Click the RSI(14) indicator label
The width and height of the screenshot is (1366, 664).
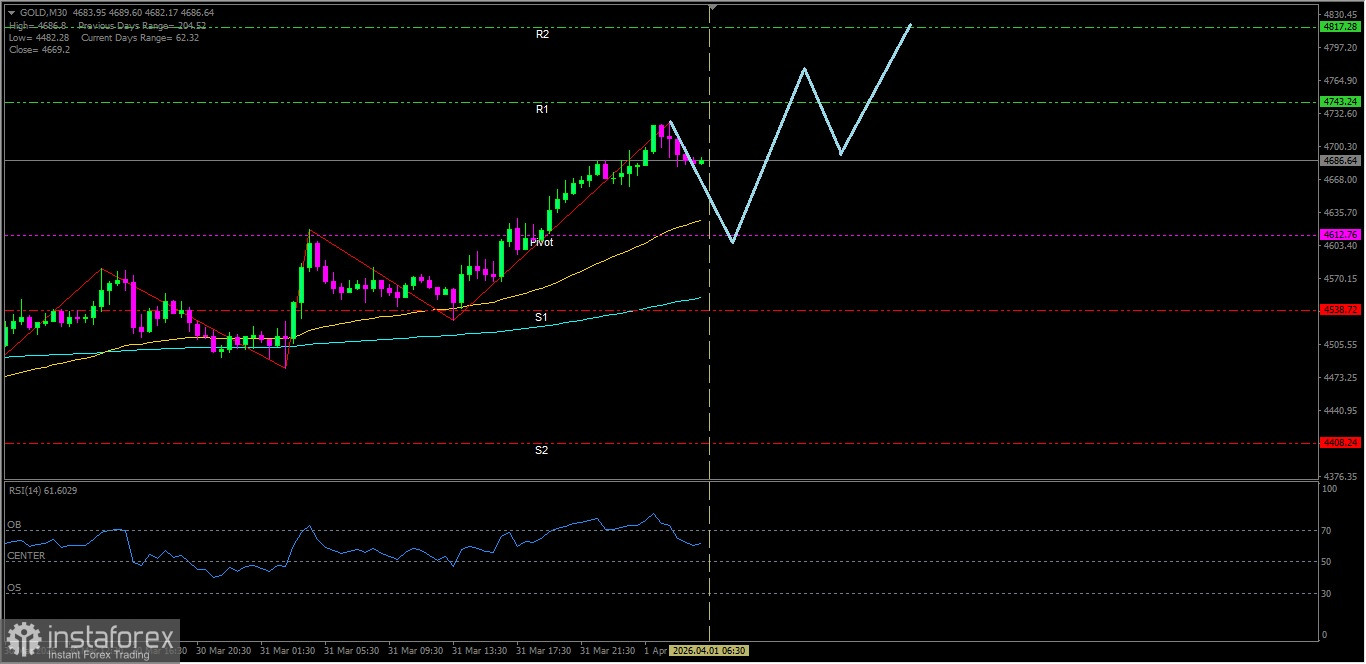click(42, 490)
